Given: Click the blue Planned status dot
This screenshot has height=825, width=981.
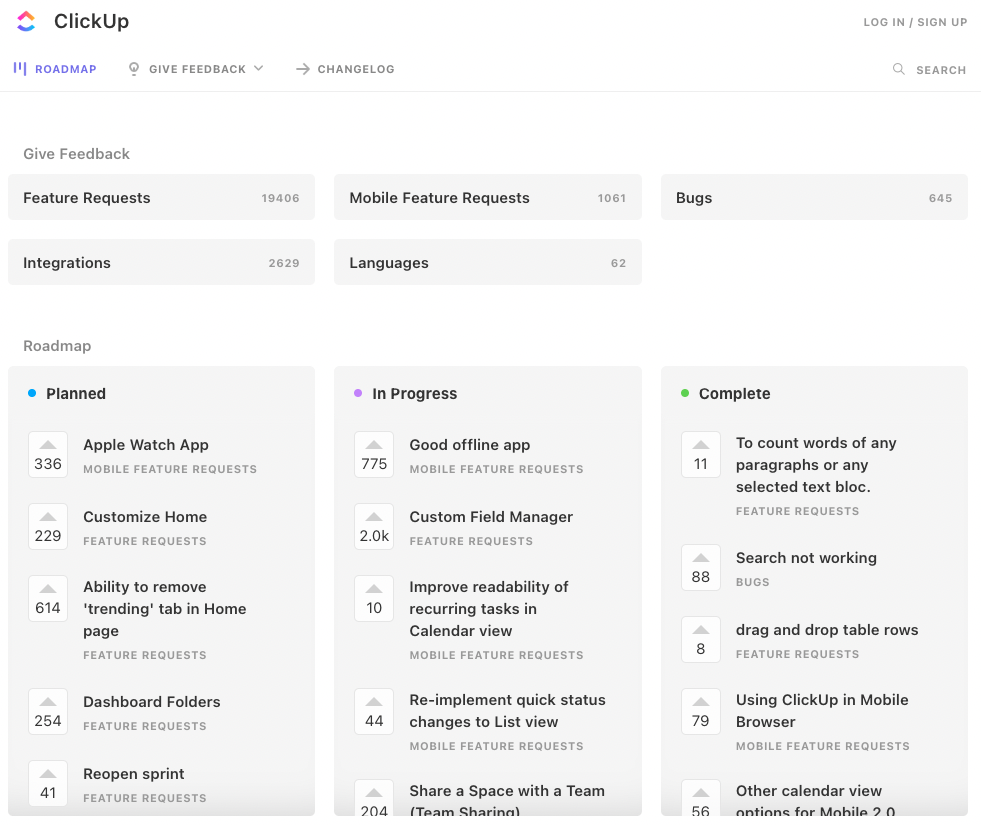Looking at the screenshot, I should coord(32,393).
